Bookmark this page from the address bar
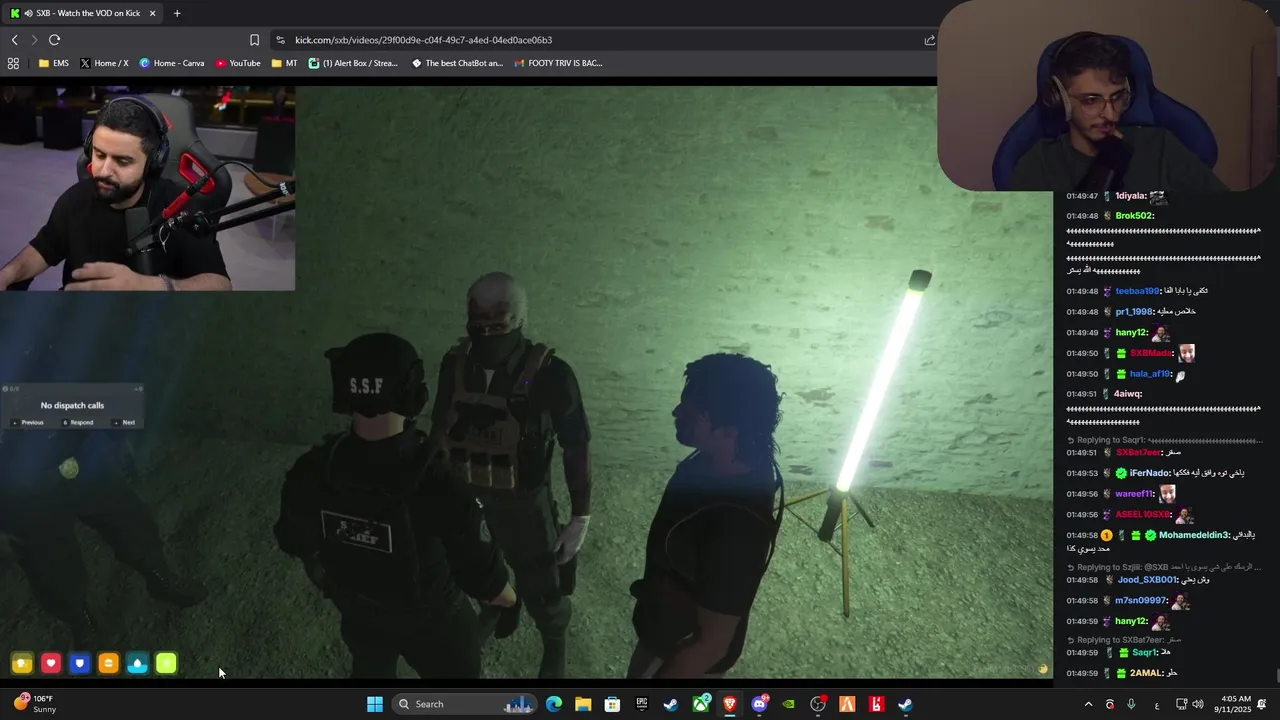1280x720 pixels. coord(254,40)
